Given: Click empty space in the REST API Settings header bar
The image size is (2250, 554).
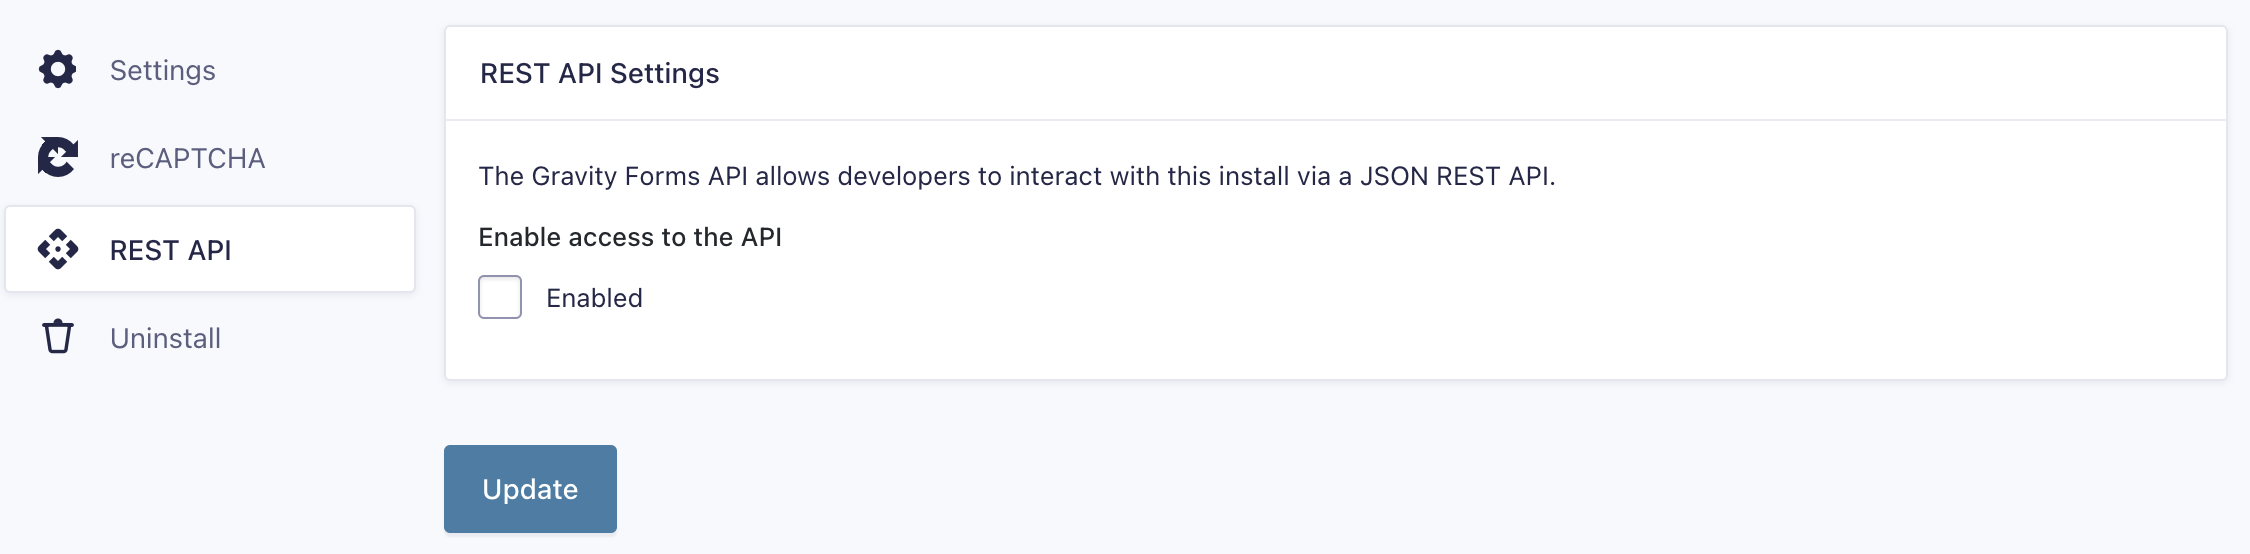Looking at the screenshot, I should click(x=1400, y=74).
